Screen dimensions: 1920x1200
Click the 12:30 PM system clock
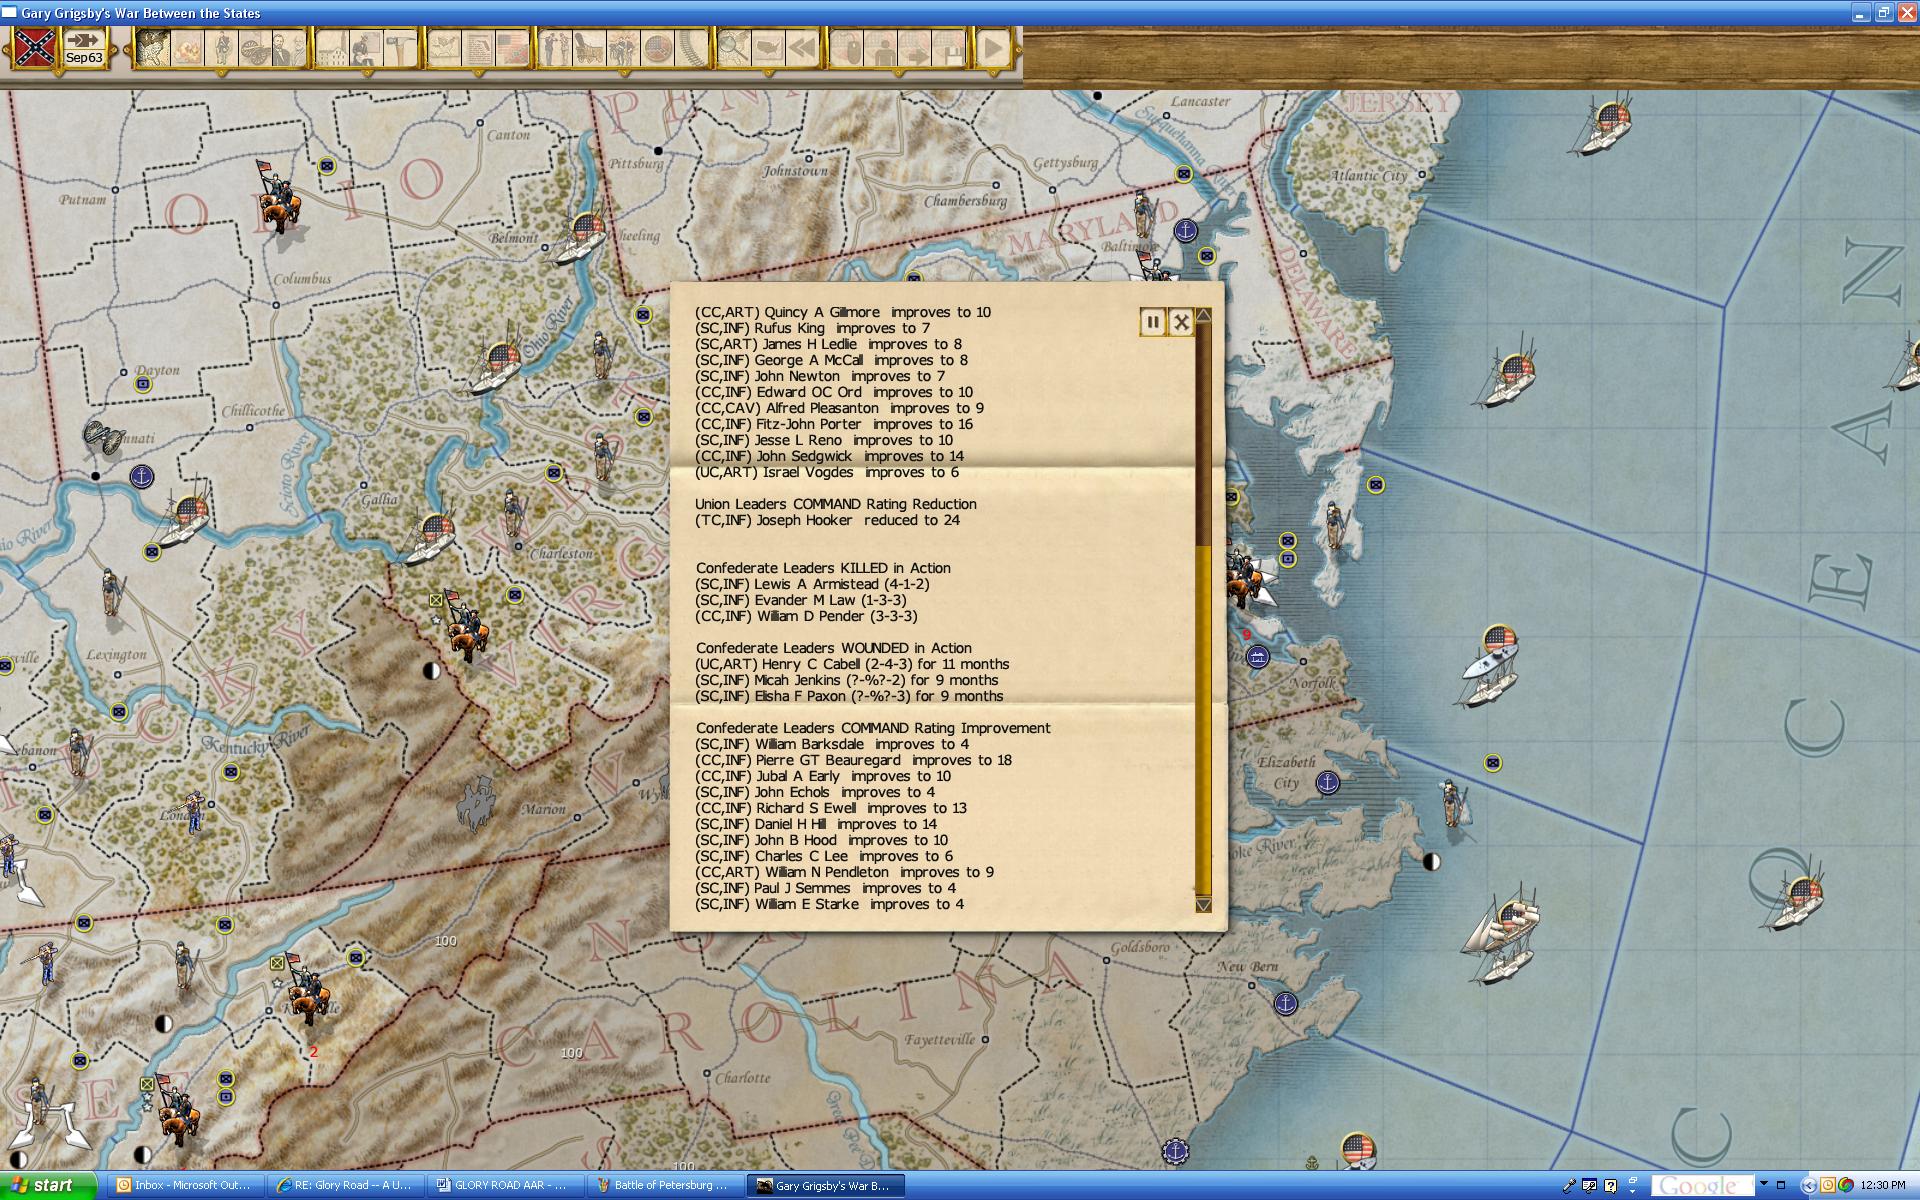point(1882,1186)
